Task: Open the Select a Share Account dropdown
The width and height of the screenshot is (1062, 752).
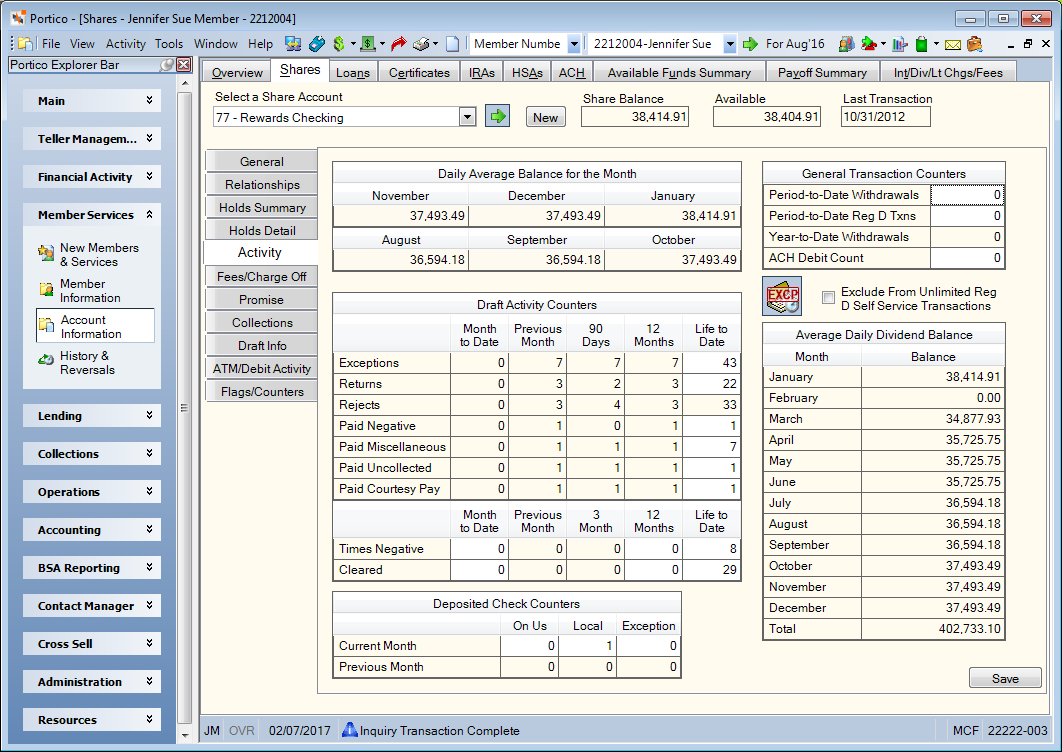Action: pyautogui.click(x=467, y=117)
